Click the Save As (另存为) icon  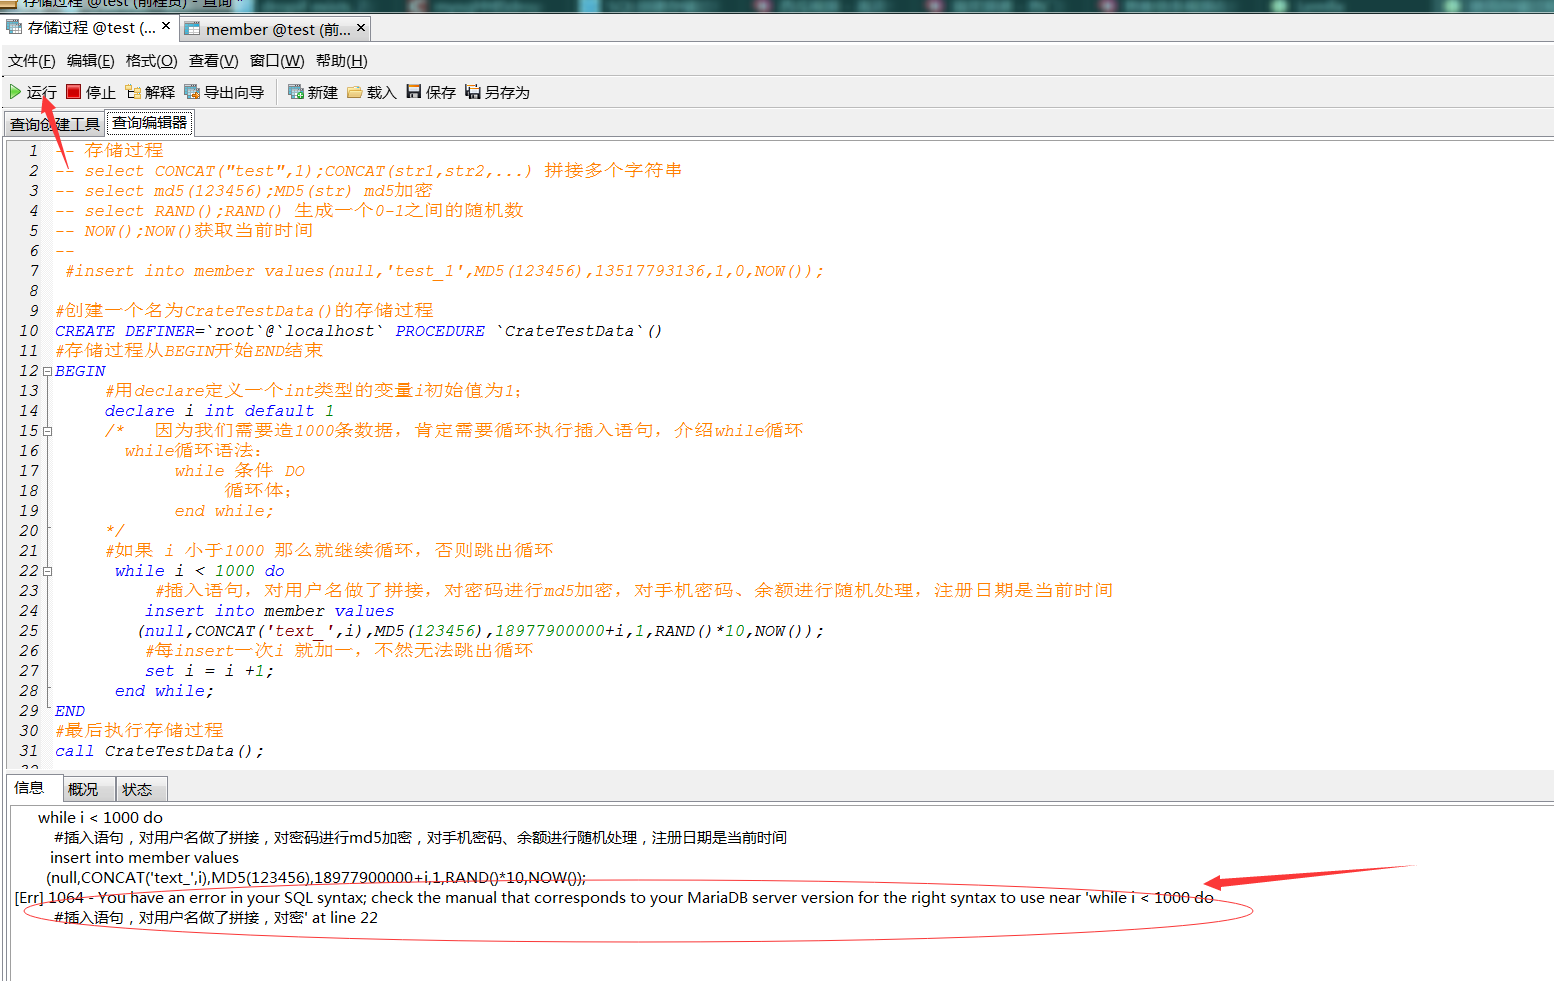tap(473, 92)
